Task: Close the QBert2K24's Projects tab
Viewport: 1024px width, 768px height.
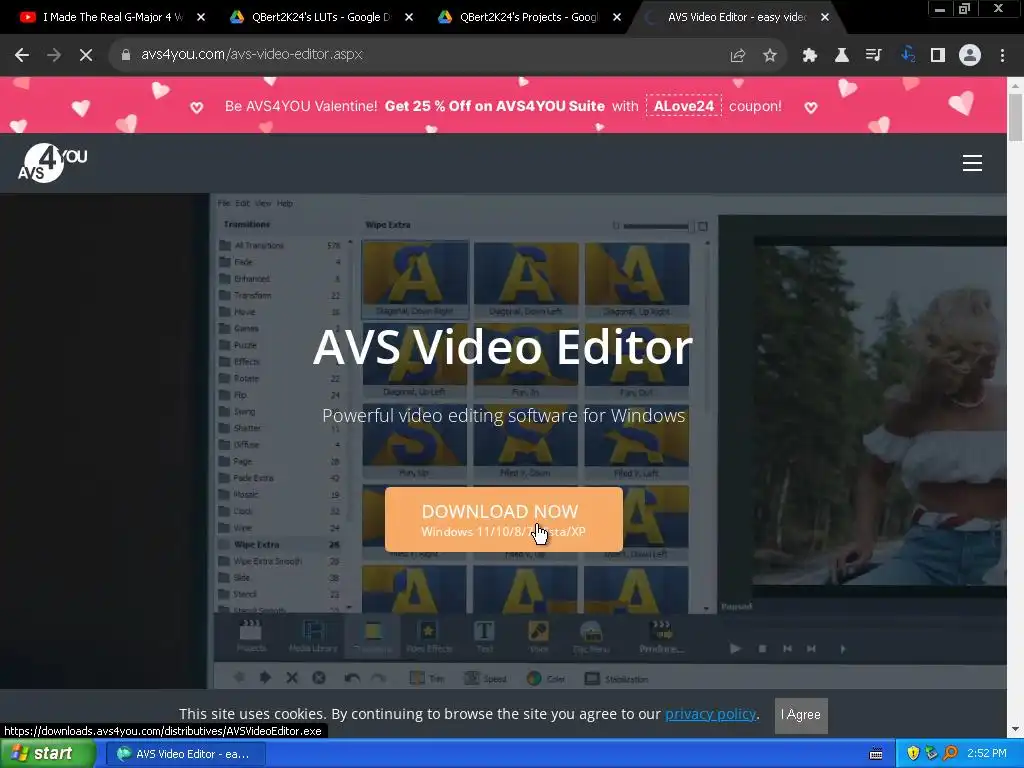Action: (x=617, y=17)
